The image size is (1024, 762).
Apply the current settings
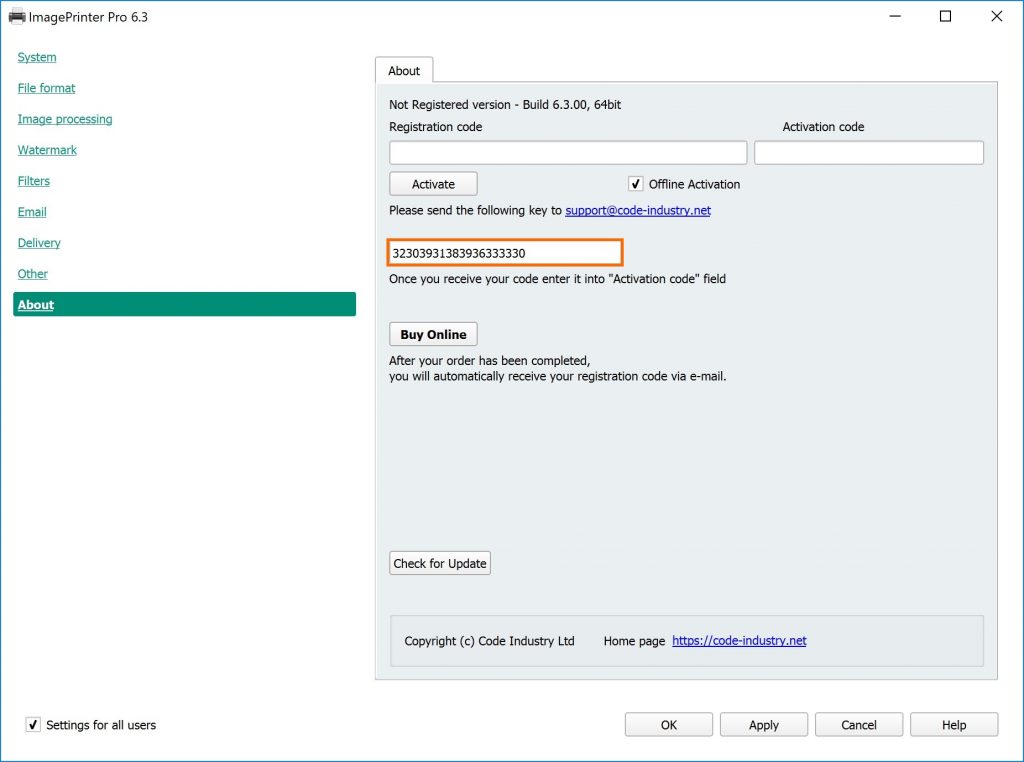tap(763, 724)
